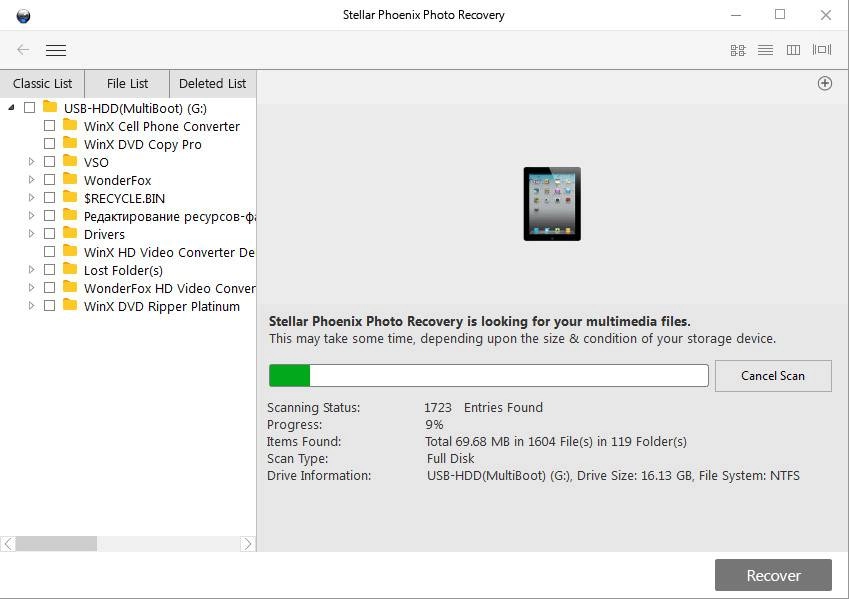Switch to columns view icon
Viewport: 849px width, 599px height.
[x=793, y=50]
